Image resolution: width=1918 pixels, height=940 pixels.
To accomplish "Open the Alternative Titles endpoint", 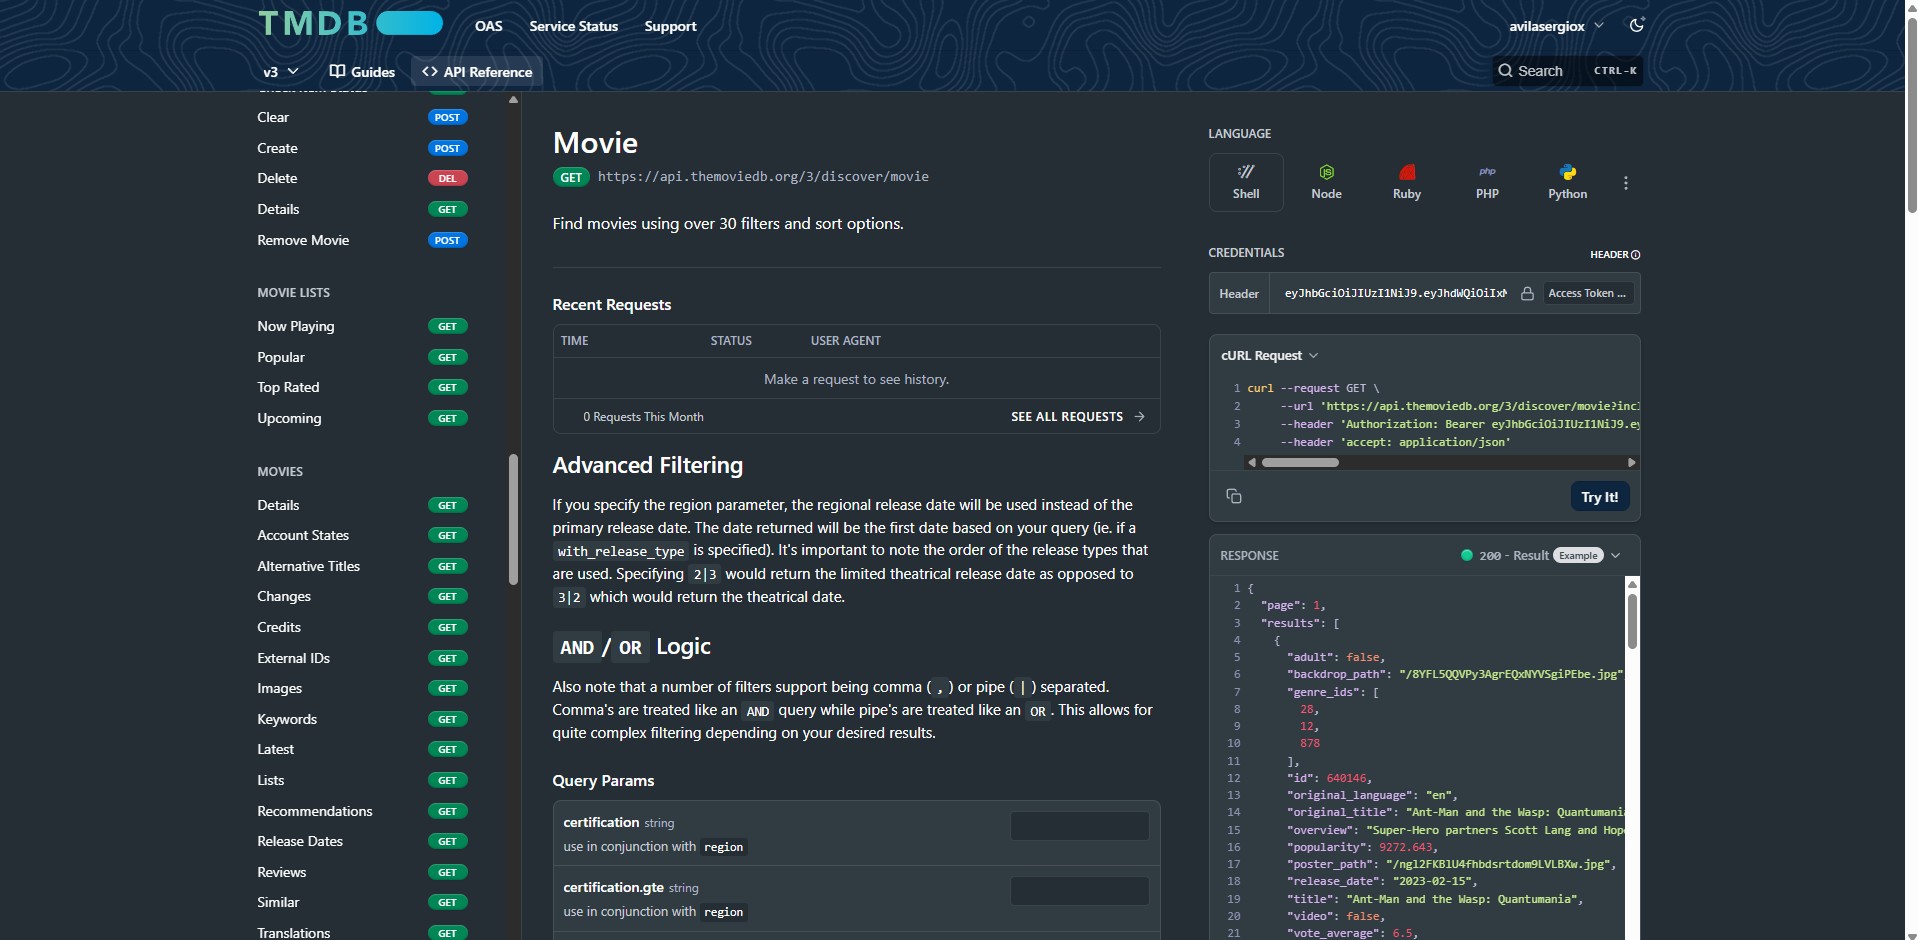I will pos(362,566).
